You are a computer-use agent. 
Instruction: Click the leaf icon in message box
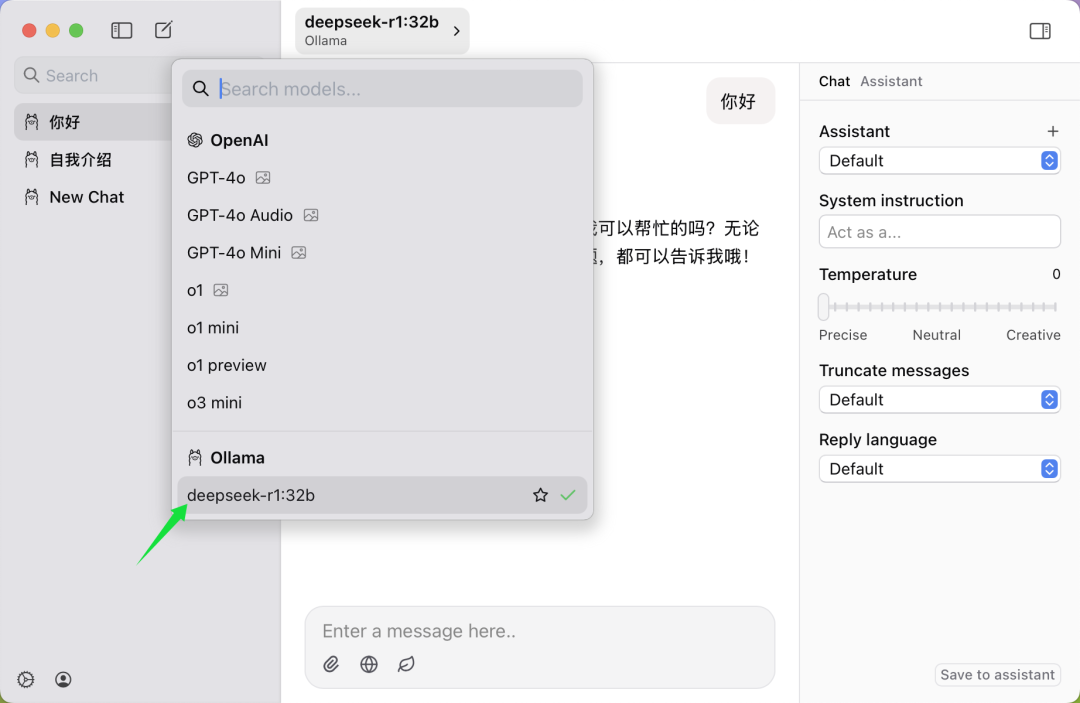(x=406, y=664)
